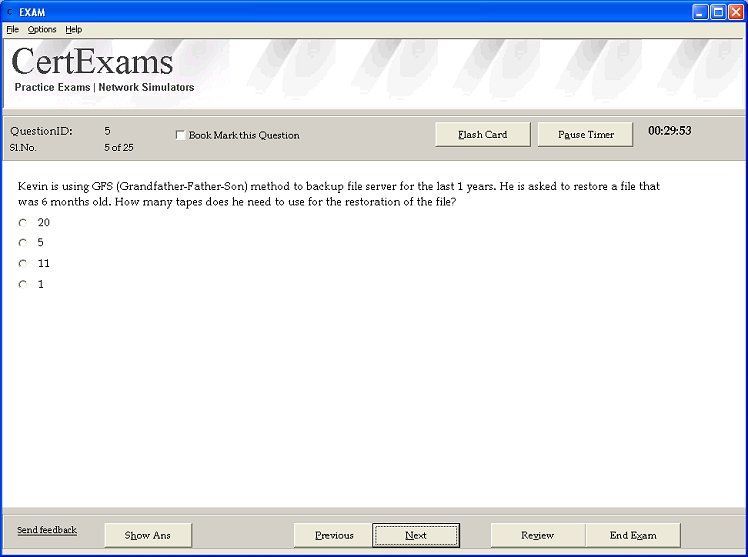
Task: Follow the Send feedback link
Action: click(x=47, y=530)
